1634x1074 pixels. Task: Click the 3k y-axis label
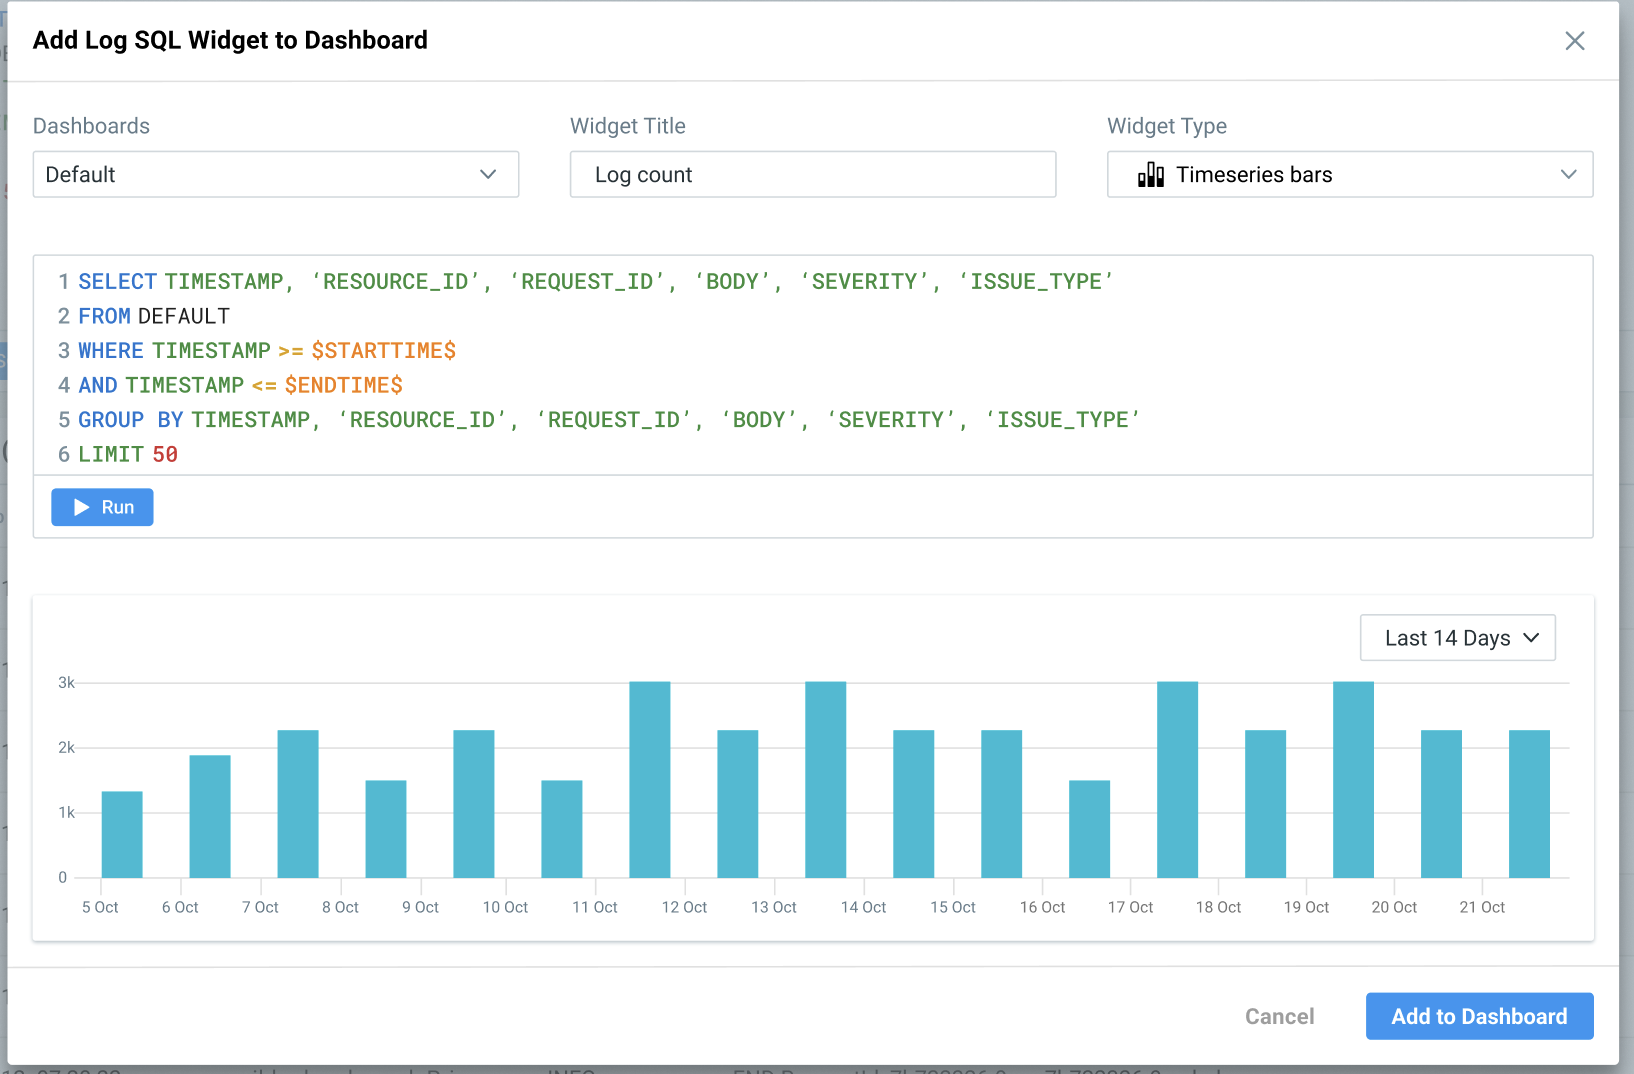(66, 683)
